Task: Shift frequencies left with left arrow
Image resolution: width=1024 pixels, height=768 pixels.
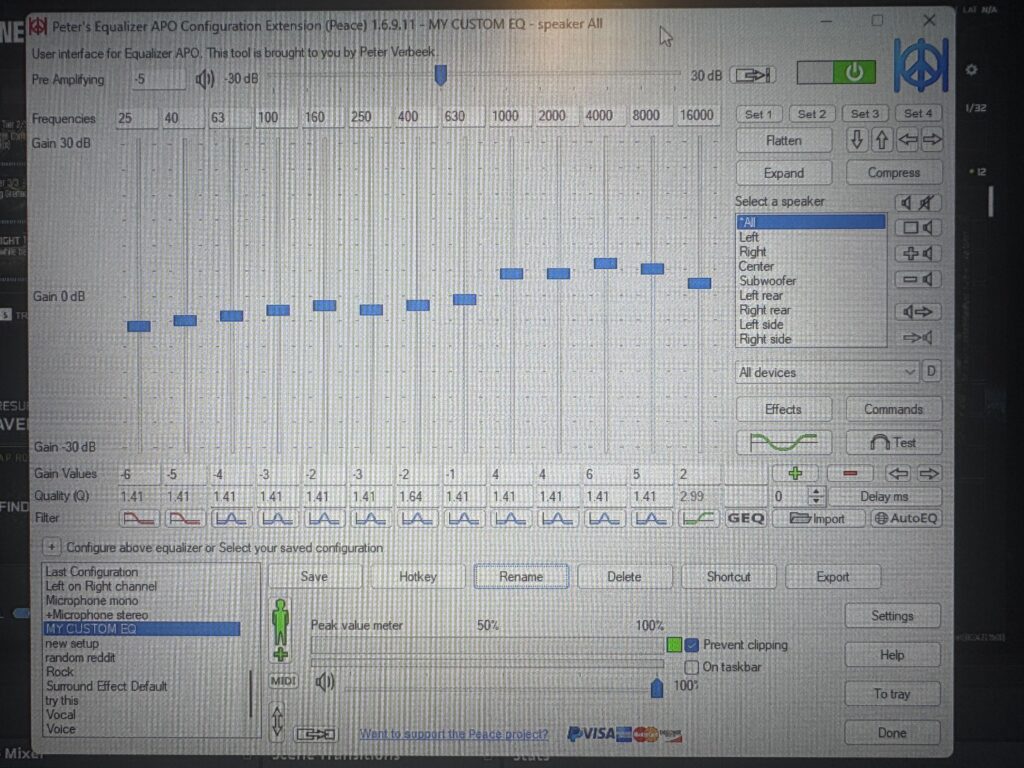Action: (x=907, y=140)
